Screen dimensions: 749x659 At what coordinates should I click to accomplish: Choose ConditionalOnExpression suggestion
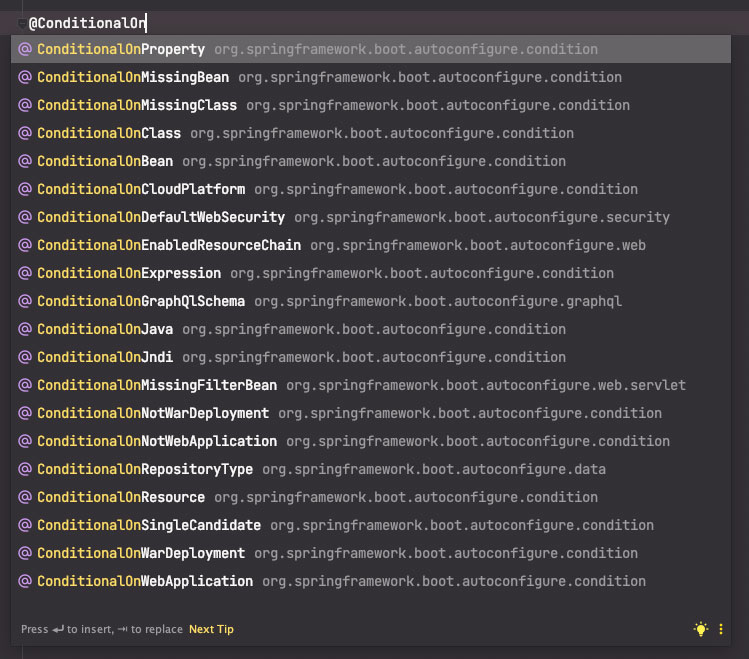pos(371,273)
